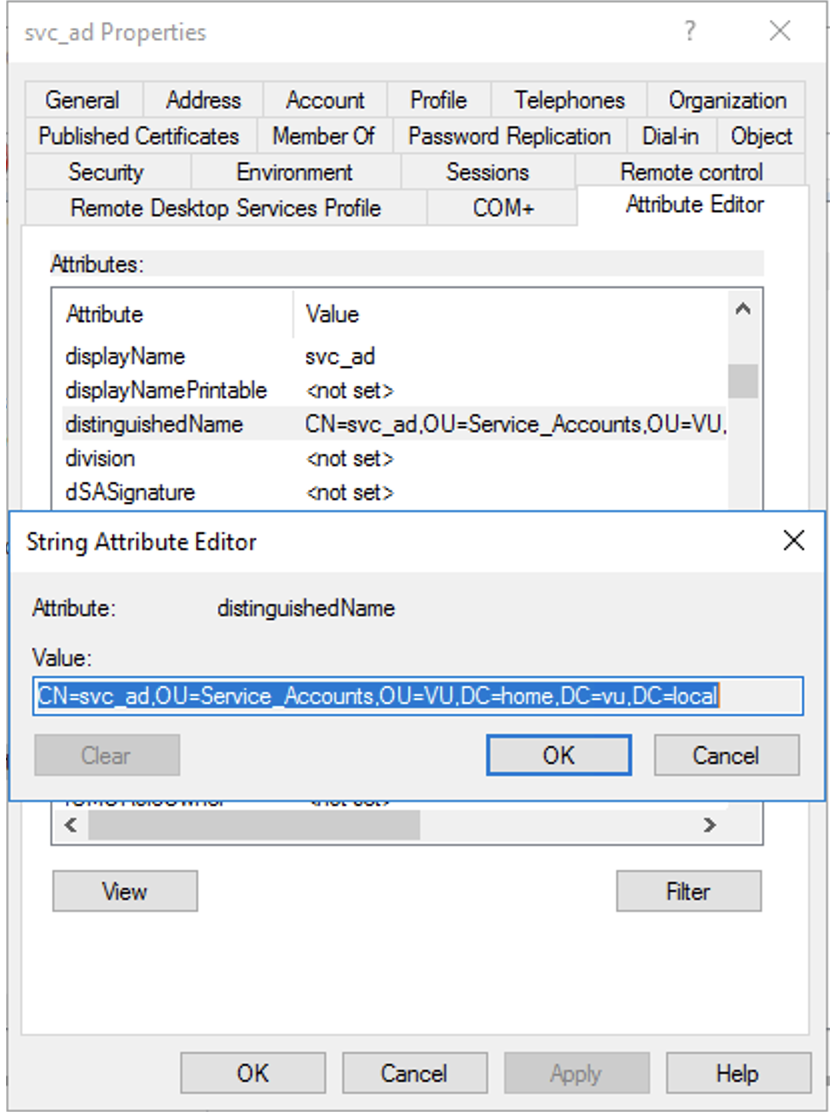Open the Remote Desktop Services Profile tab

pos(225,208)
